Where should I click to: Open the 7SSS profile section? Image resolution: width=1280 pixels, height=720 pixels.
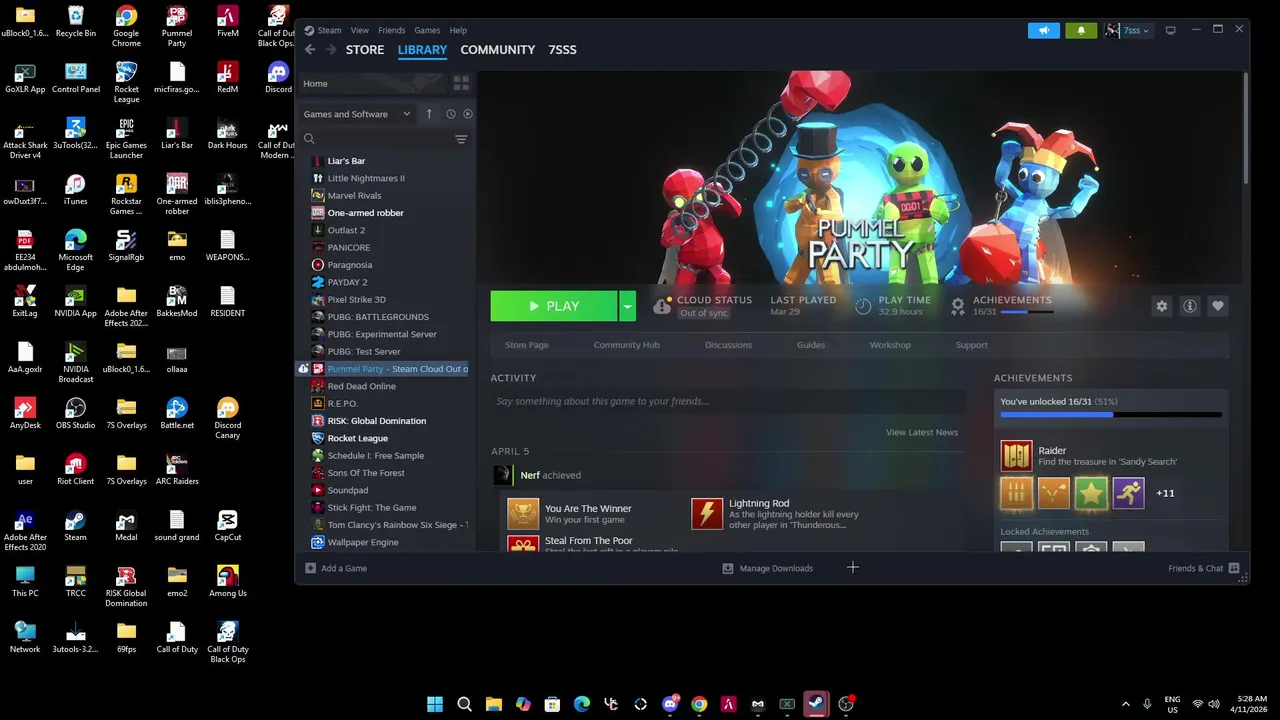563,50
